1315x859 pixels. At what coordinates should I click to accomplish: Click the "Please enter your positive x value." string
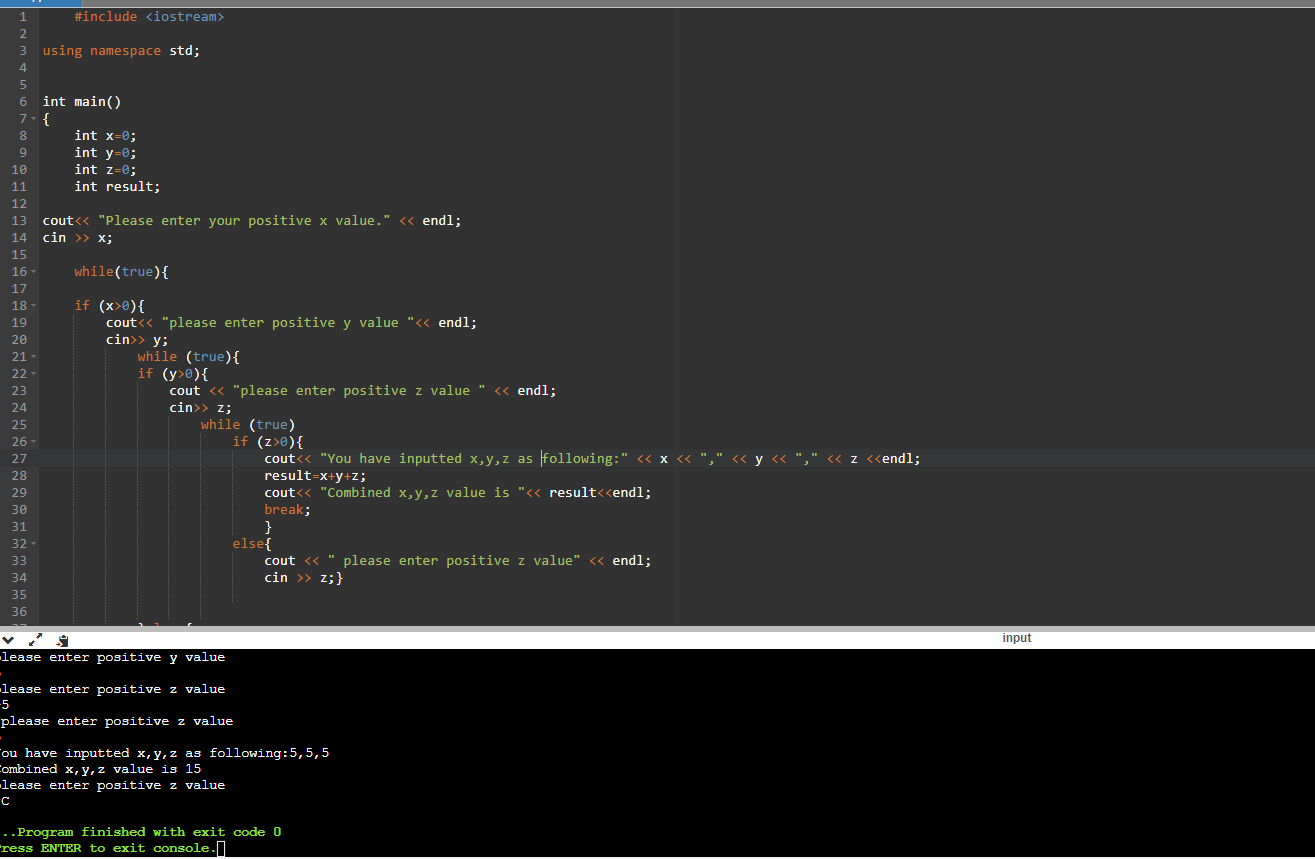244,221
